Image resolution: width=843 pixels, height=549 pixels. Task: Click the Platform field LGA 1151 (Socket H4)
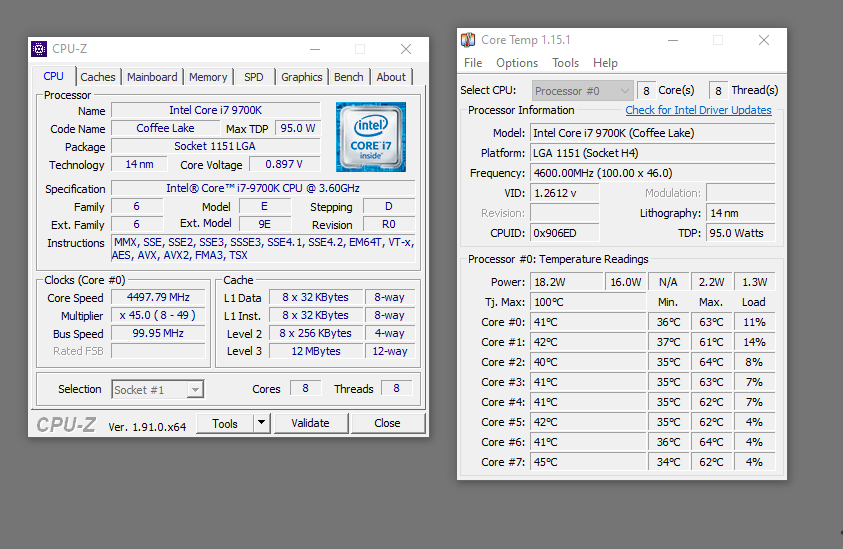pyautogui.click(x=653, y=153)
